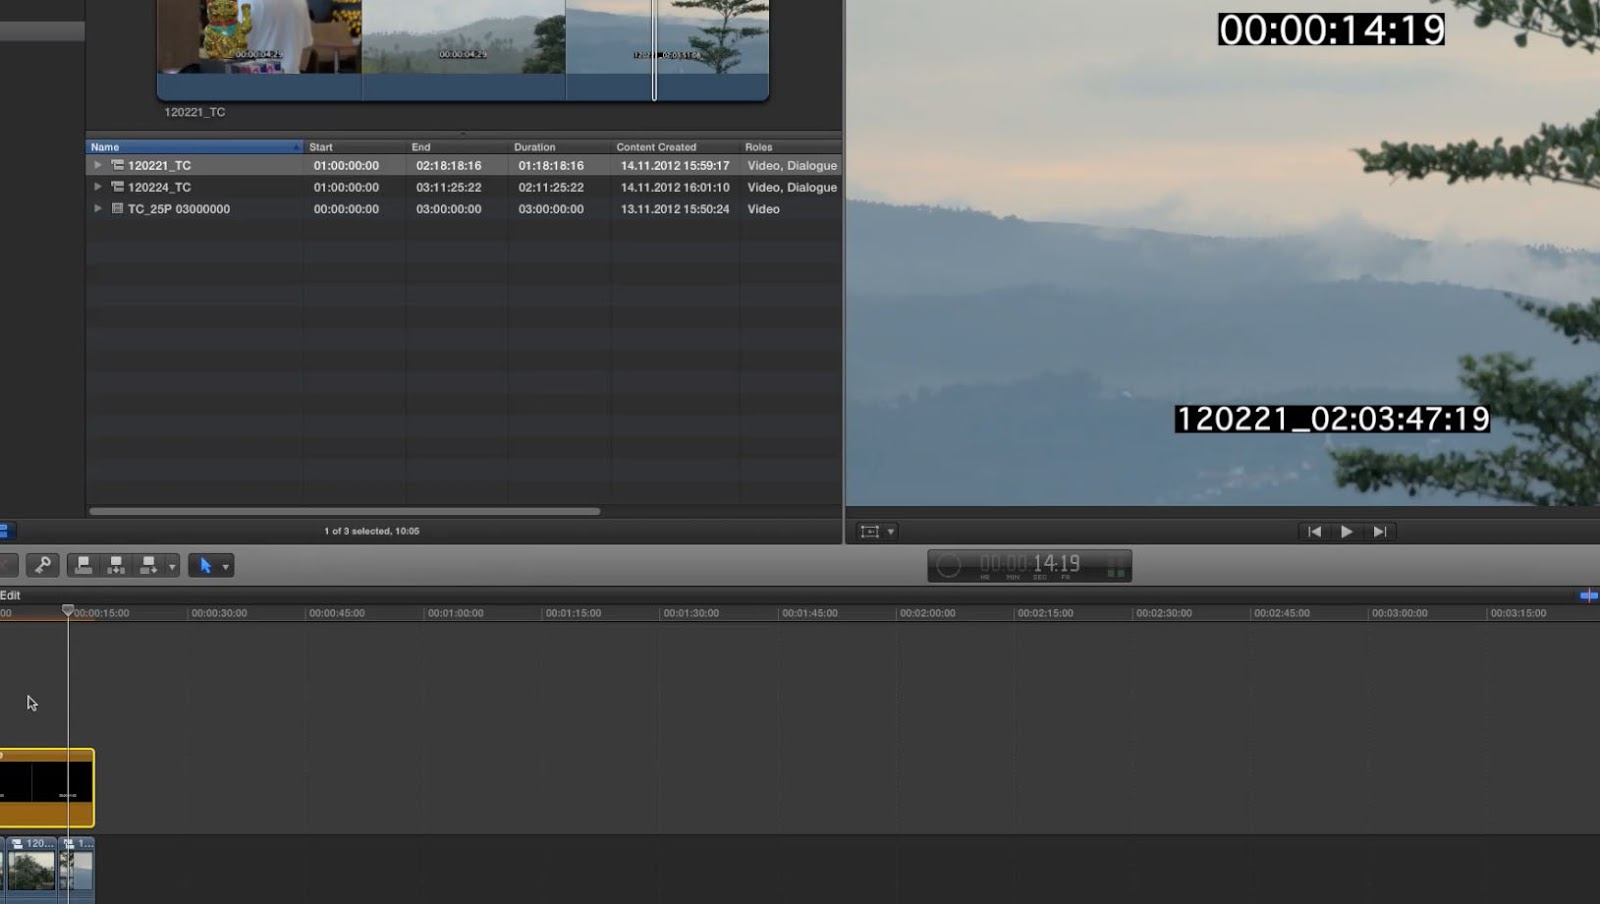Open the viewer display options icon

(x=873, y=531)
